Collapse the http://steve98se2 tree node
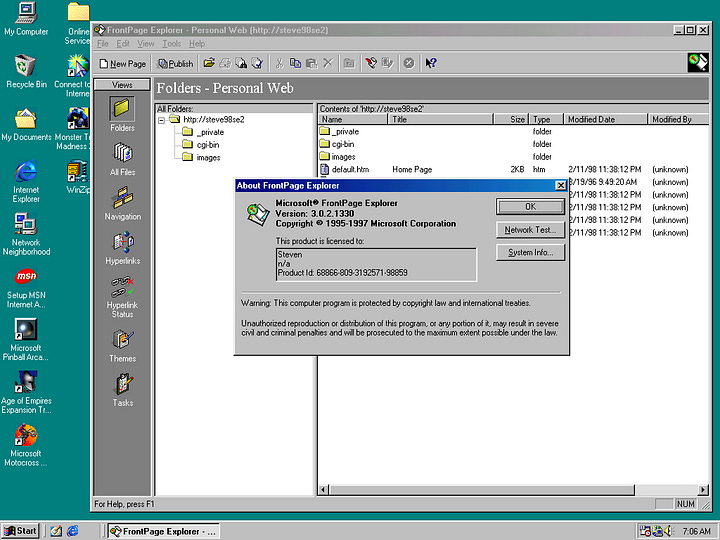 pos(161,120)
